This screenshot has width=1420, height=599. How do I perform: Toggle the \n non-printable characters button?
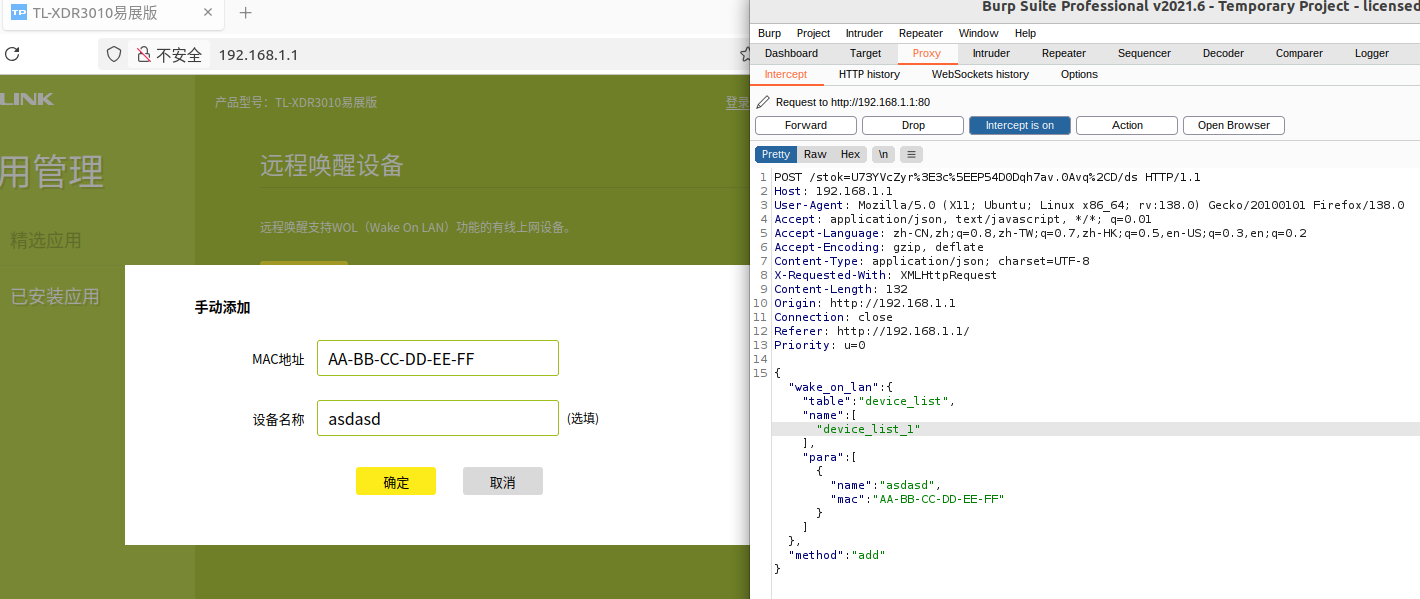[883, 154]
